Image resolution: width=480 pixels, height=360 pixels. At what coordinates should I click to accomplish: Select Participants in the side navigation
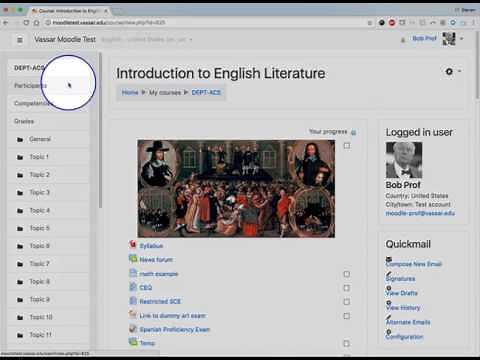tap(49, 86)
